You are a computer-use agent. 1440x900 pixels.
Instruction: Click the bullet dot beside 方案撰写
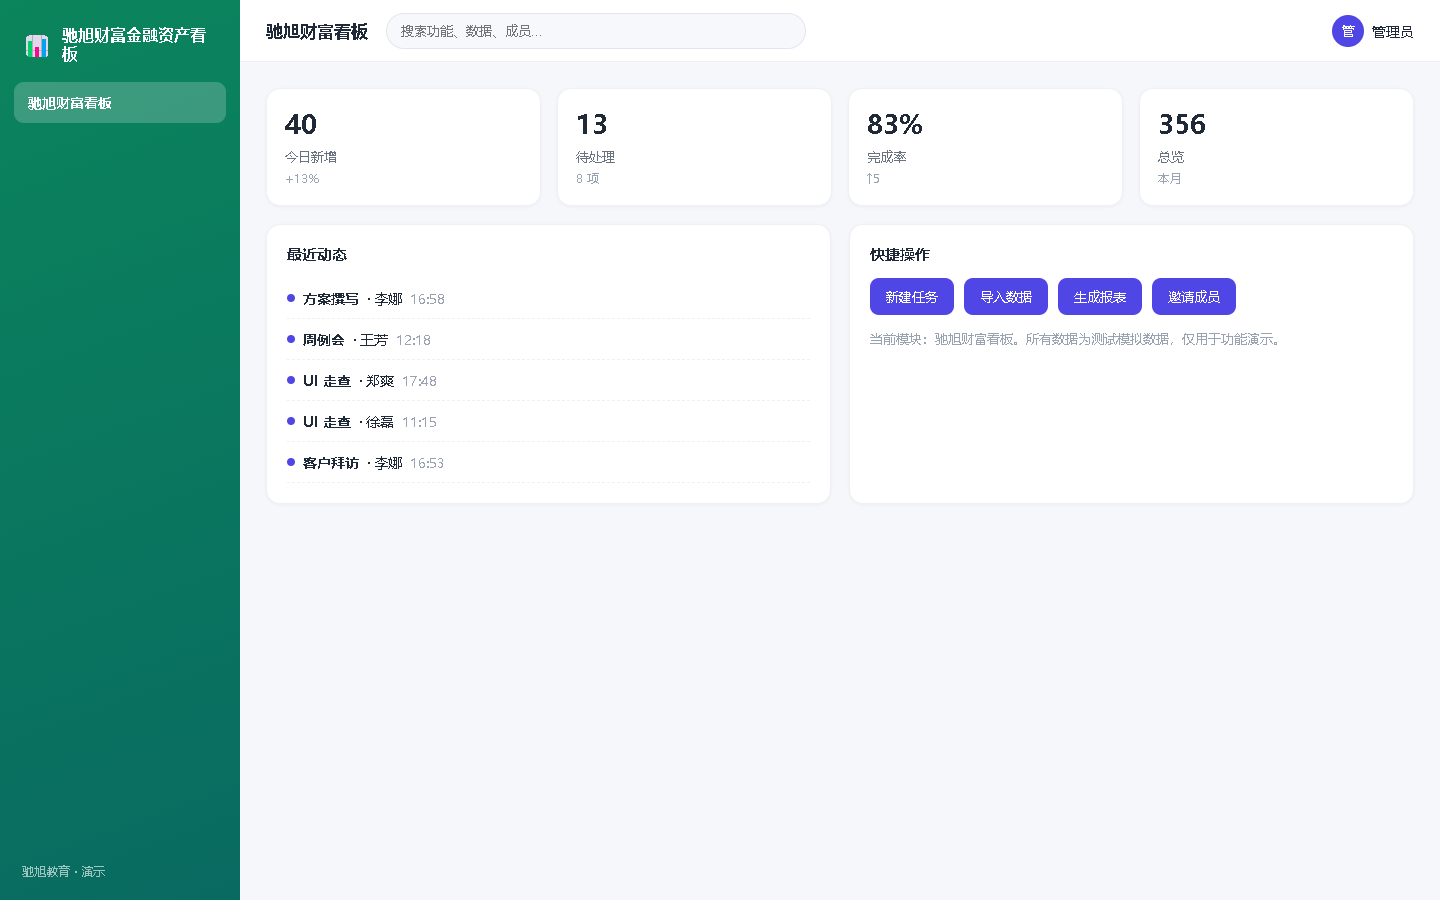291,298
